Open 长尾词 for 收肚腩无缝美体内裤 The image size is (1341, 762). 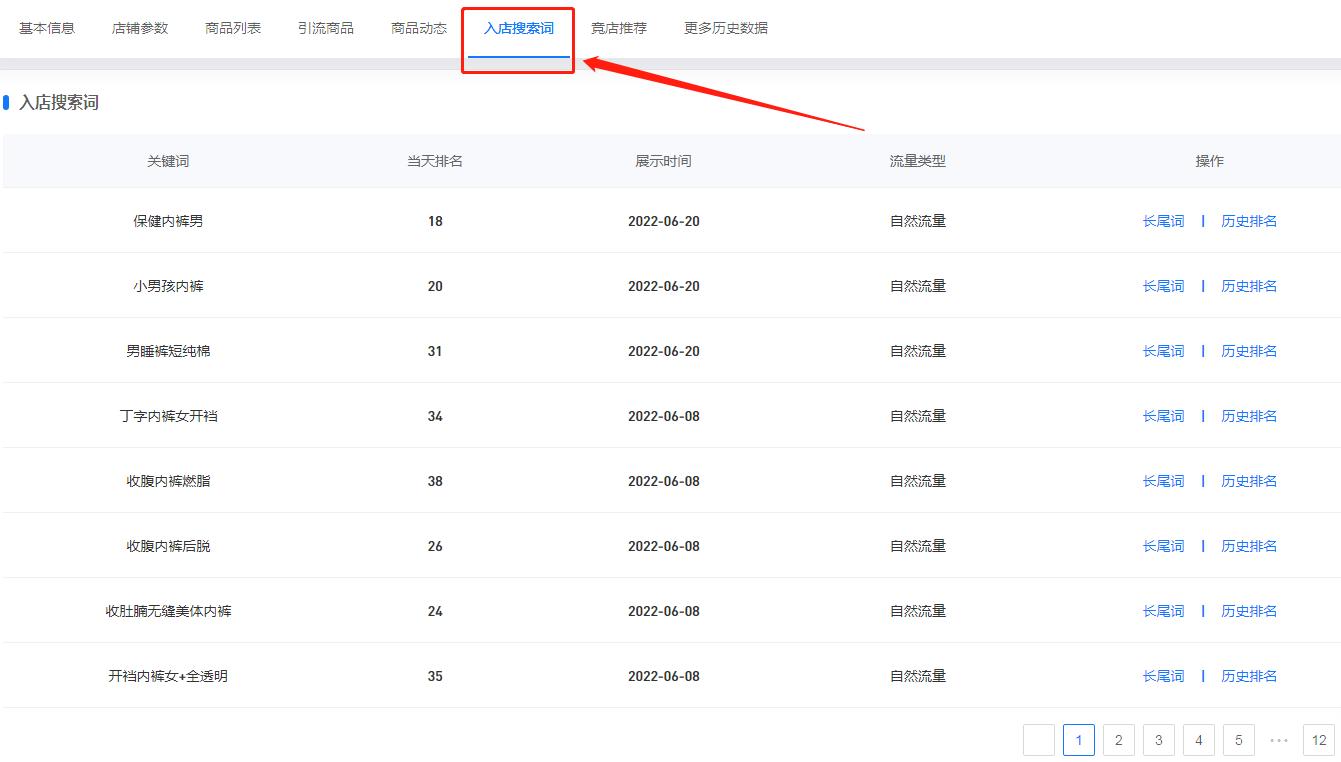1163,611
